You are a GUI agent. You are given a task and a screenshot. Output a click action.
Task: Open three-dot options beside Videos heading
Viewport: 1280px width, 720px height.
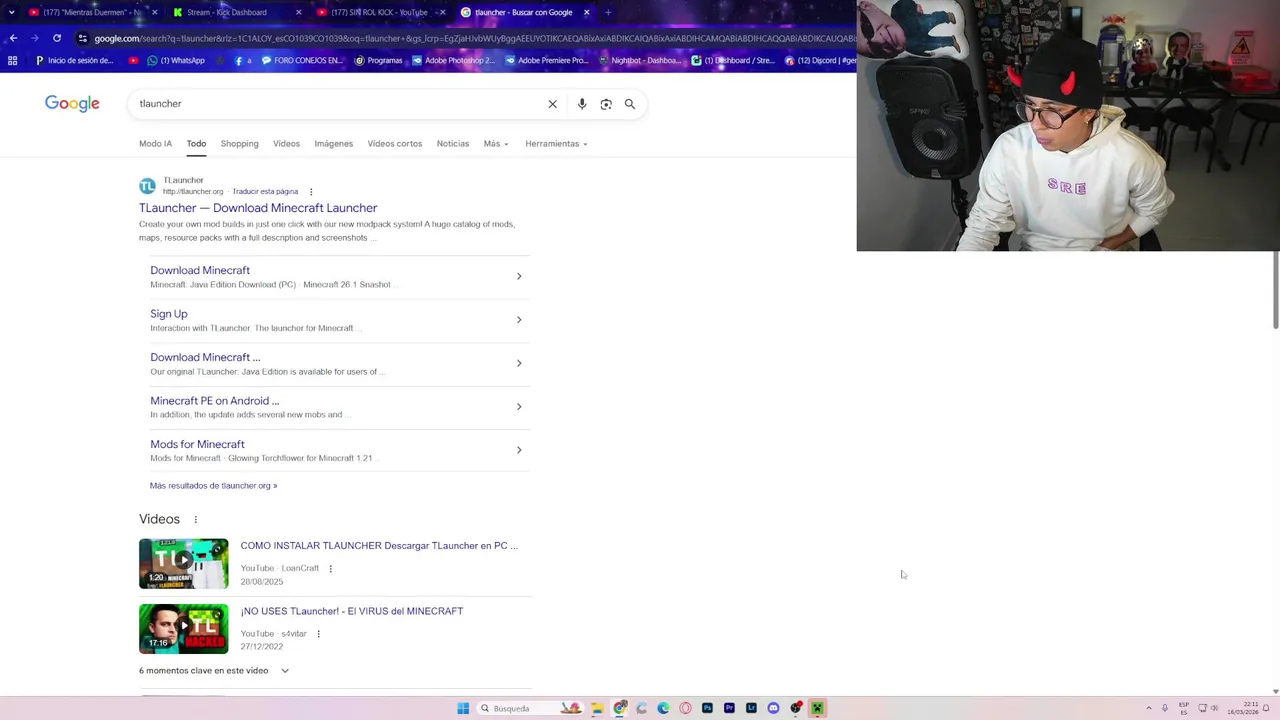click(x=195, y=520)
